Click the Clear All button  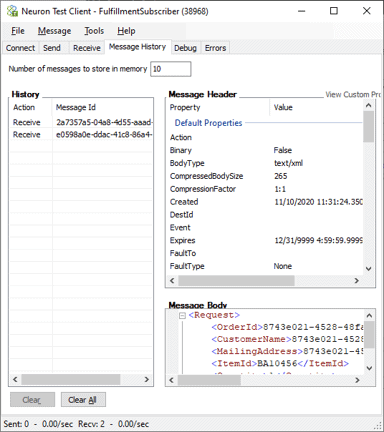pos(83,399)
